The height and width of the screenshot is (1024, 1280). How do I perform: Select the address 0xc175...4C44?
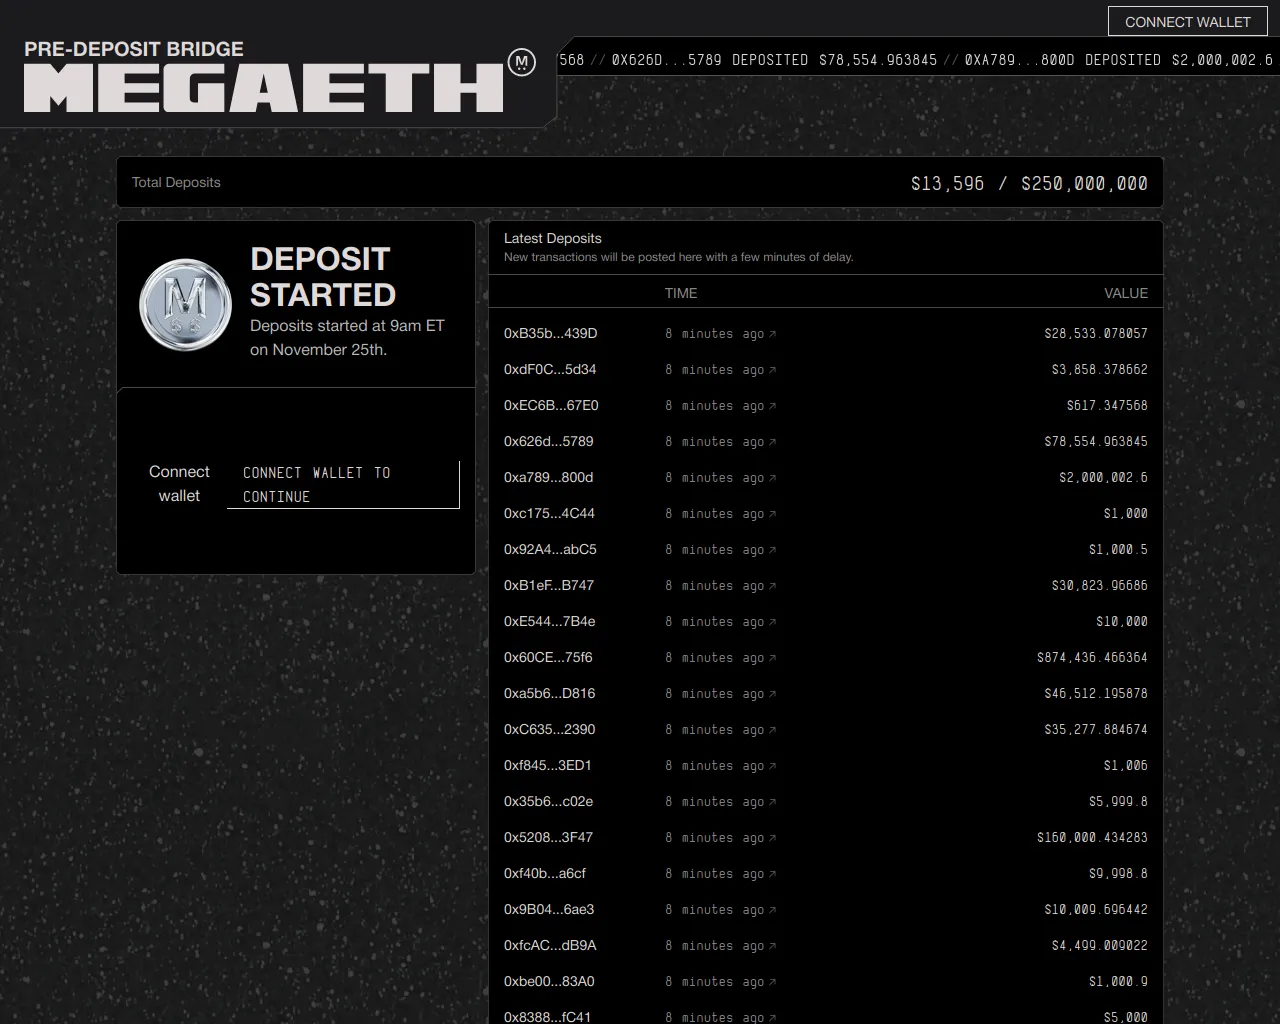tap(549, 513)
